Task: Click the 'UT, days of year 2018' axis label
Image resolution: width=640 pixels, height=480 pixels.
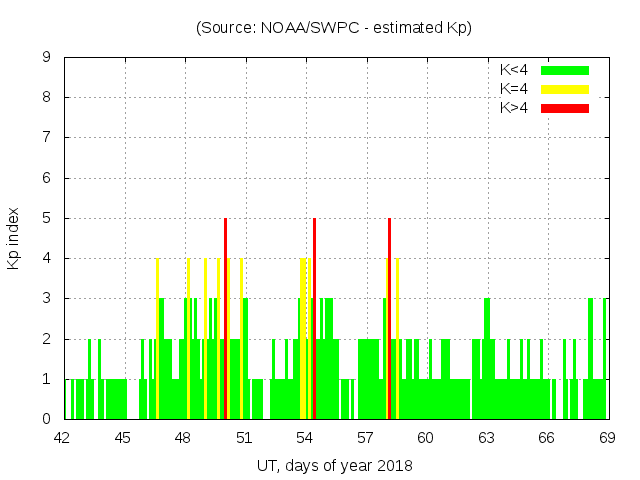Action: [334, 465]
